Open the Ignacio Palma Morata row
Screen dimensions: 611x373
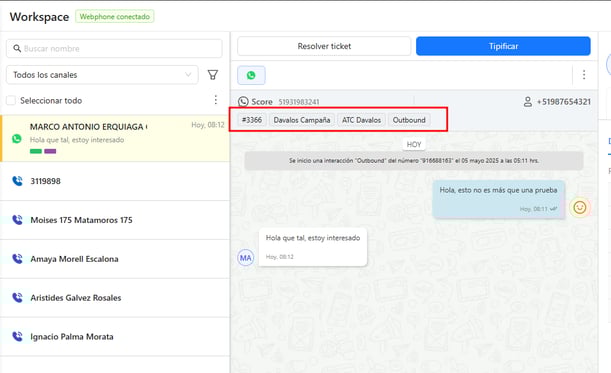point(115,336)
